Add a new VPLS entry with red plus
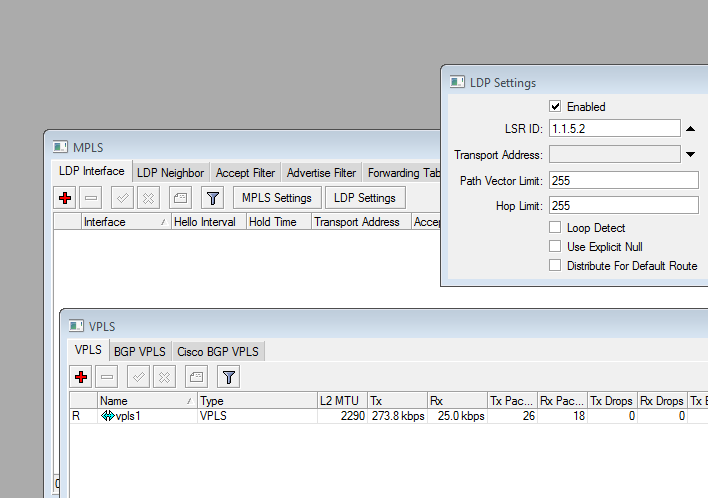 click(x=81, y=377)
